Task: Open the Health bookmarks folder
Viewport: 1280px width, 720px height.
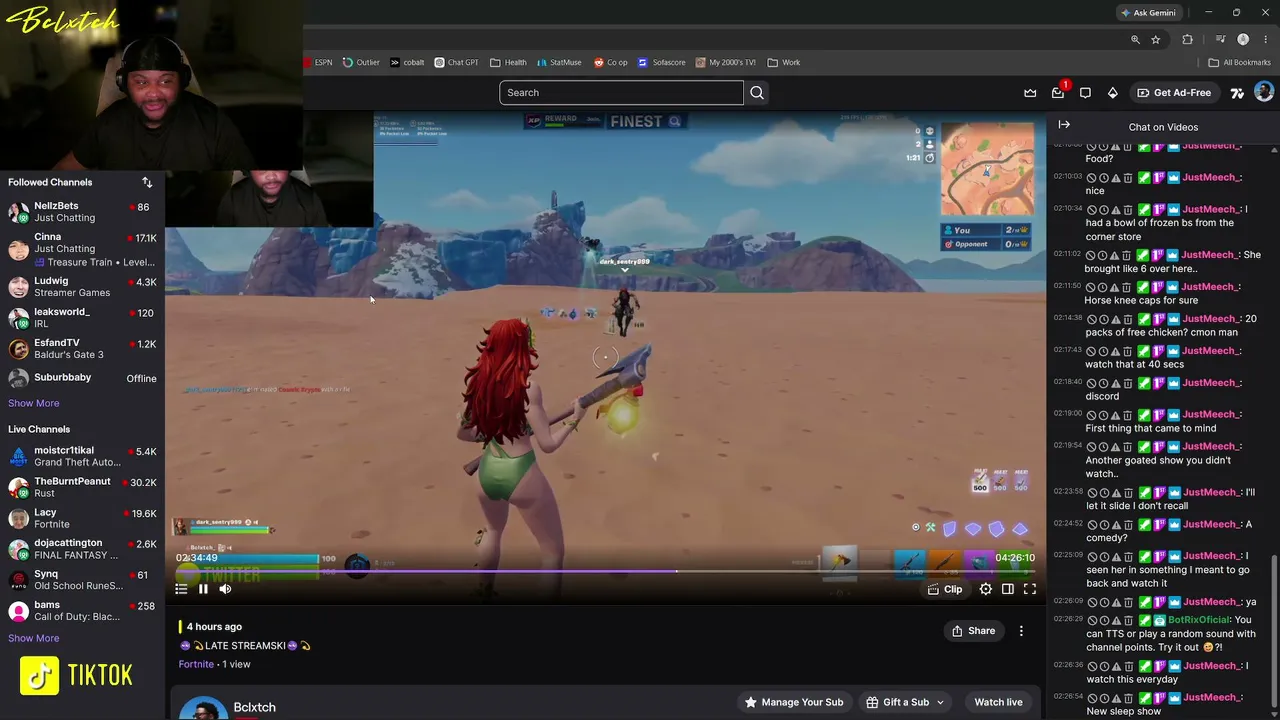Action: [508, 62]
